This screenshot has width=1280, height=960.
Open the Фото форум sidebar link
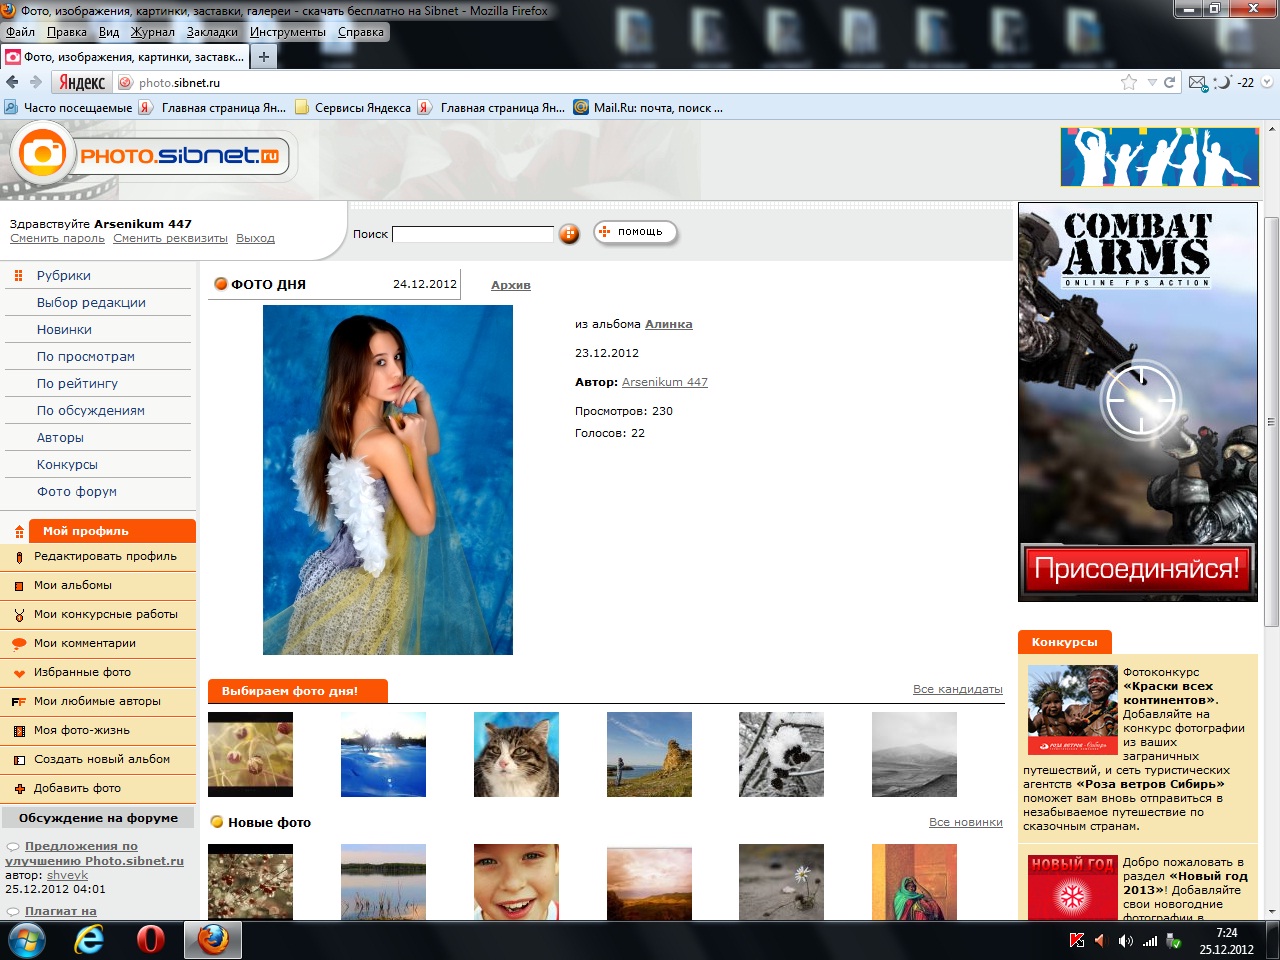(77, 492)
